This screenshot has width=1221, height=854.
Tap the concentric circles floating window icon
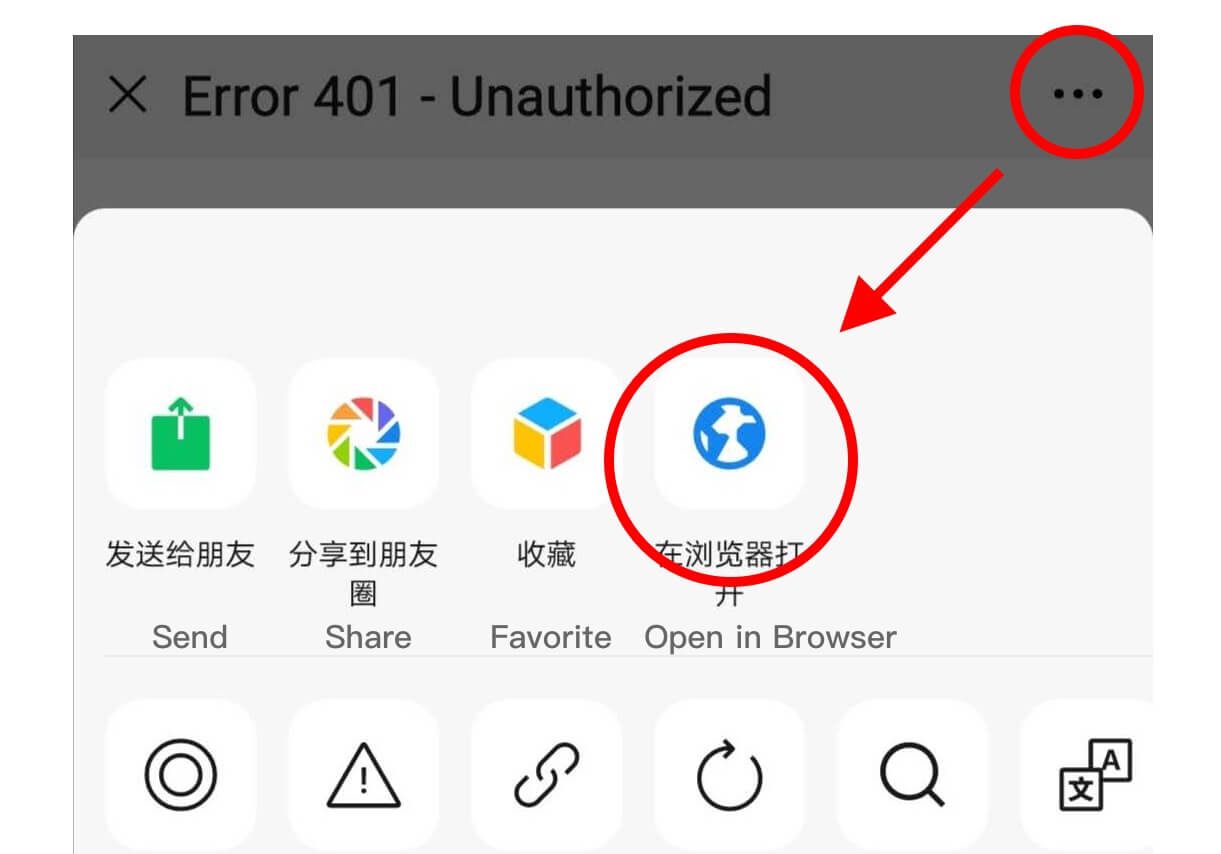pos(181,775)
